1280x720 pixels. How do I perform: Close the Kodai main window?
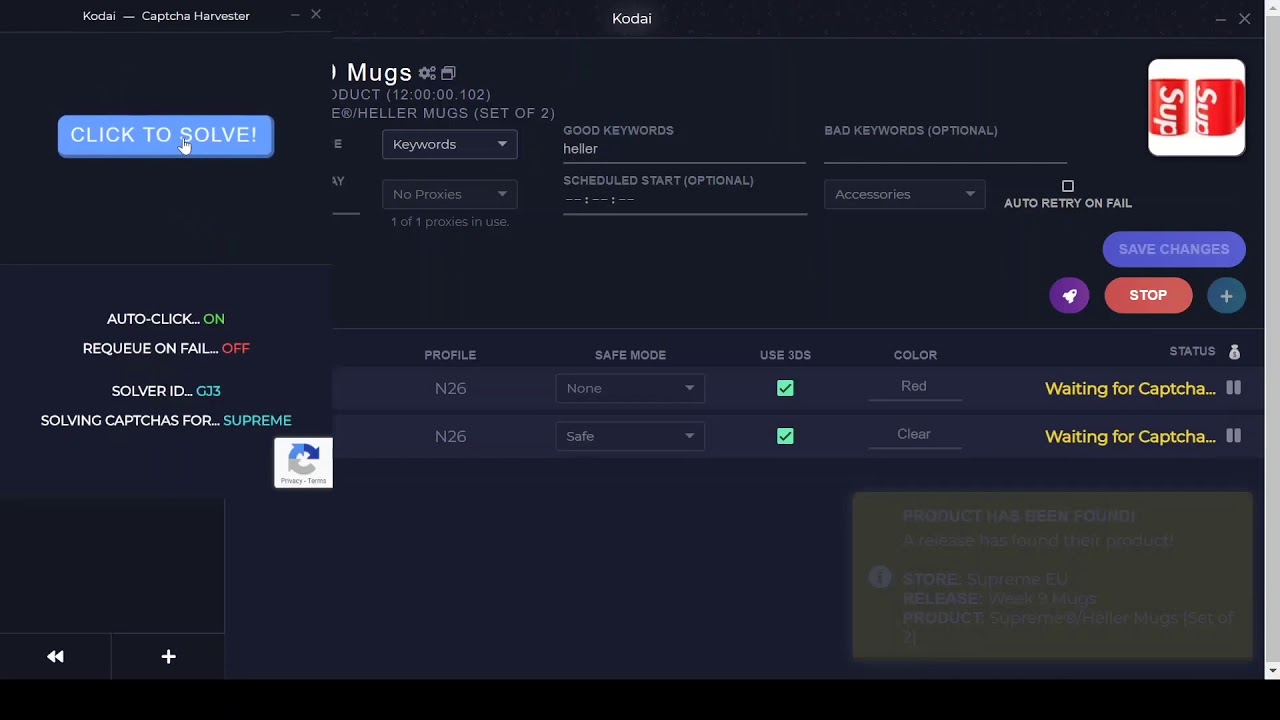point(1244,18)
